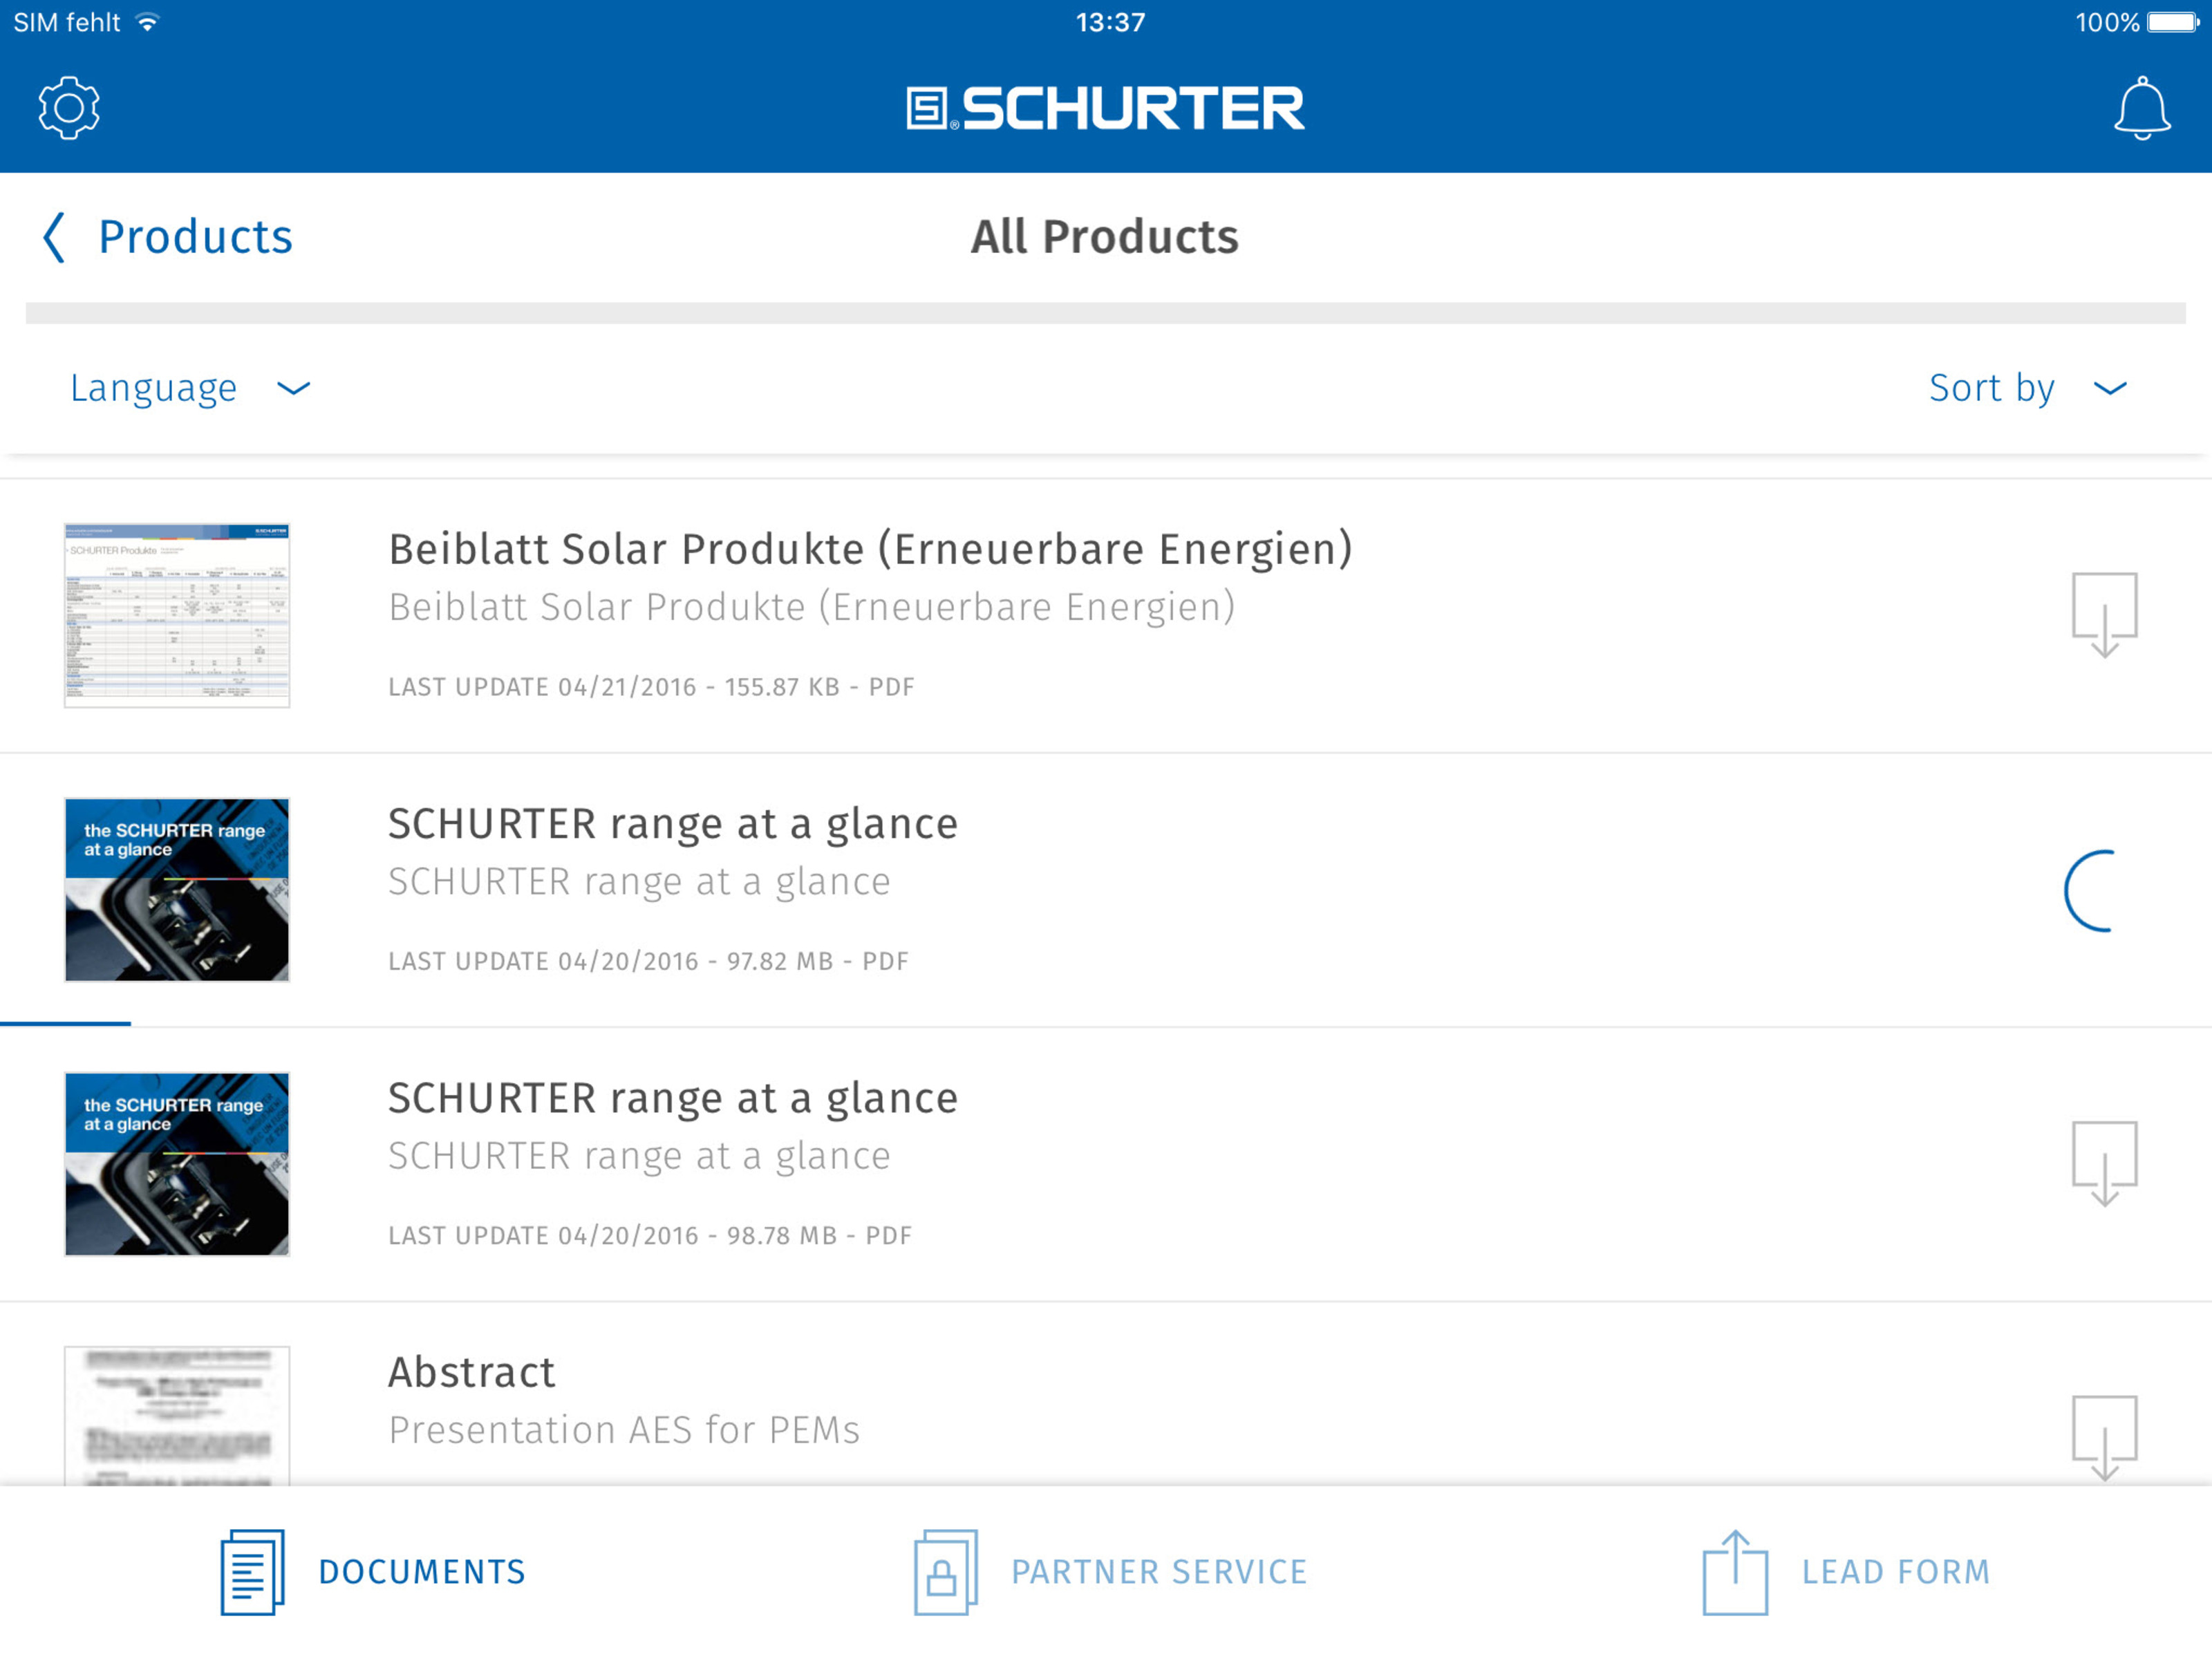Click the download progress bar under SCHURTER range
The height and width of the screenshot is (1659, 2212).
65,1023
